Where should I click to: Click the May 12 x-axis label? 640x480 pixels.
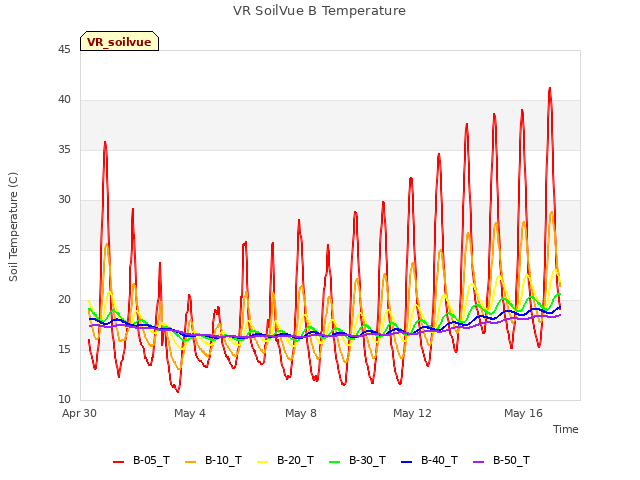coord(412,413)
